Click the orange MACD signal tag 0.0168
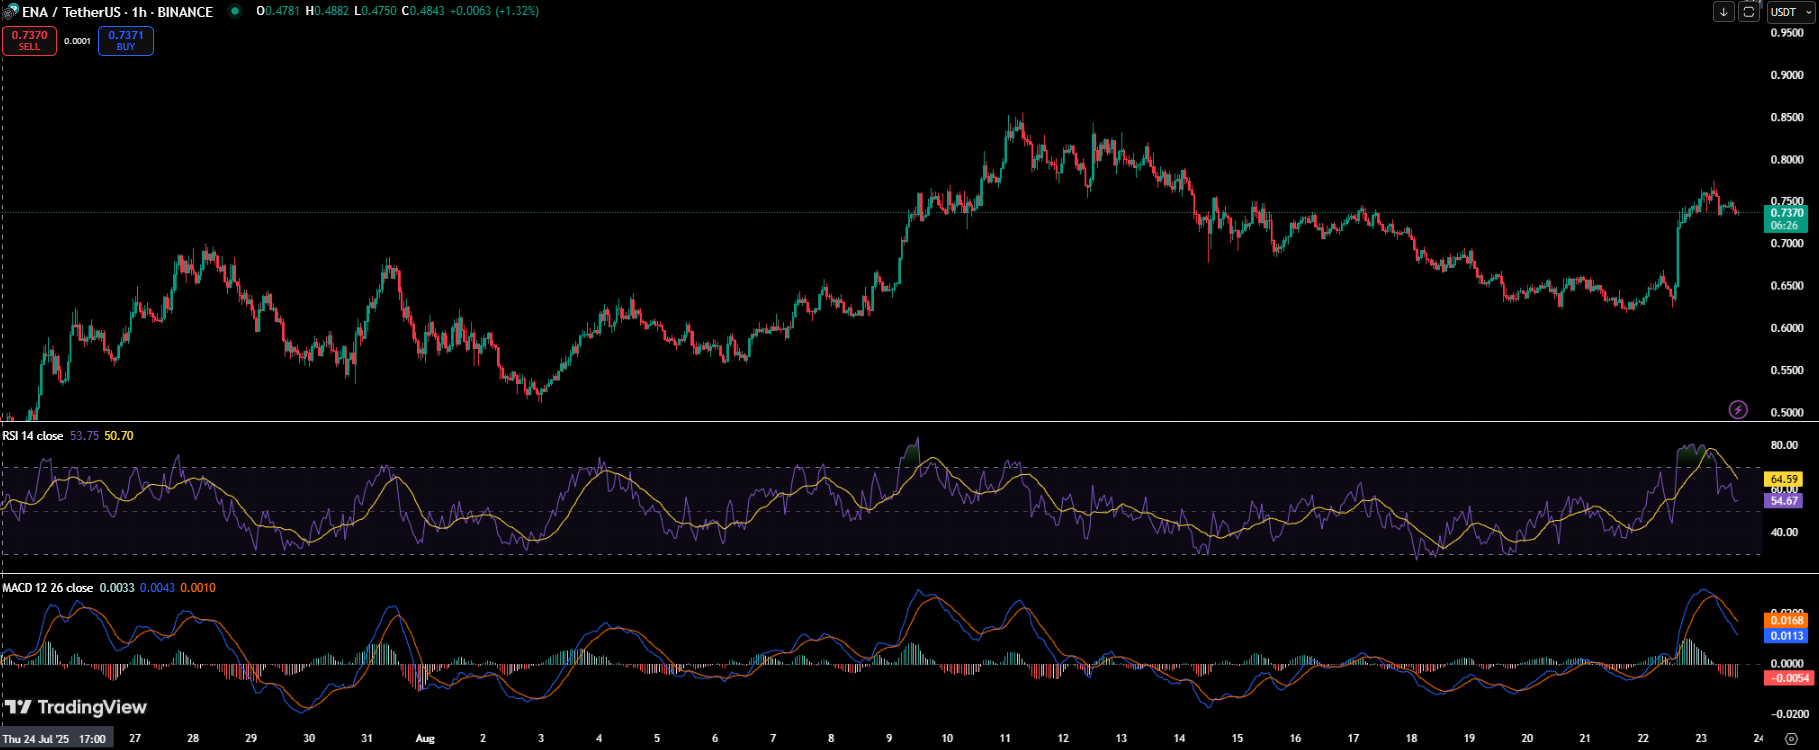 click(x=1786, y=621)
